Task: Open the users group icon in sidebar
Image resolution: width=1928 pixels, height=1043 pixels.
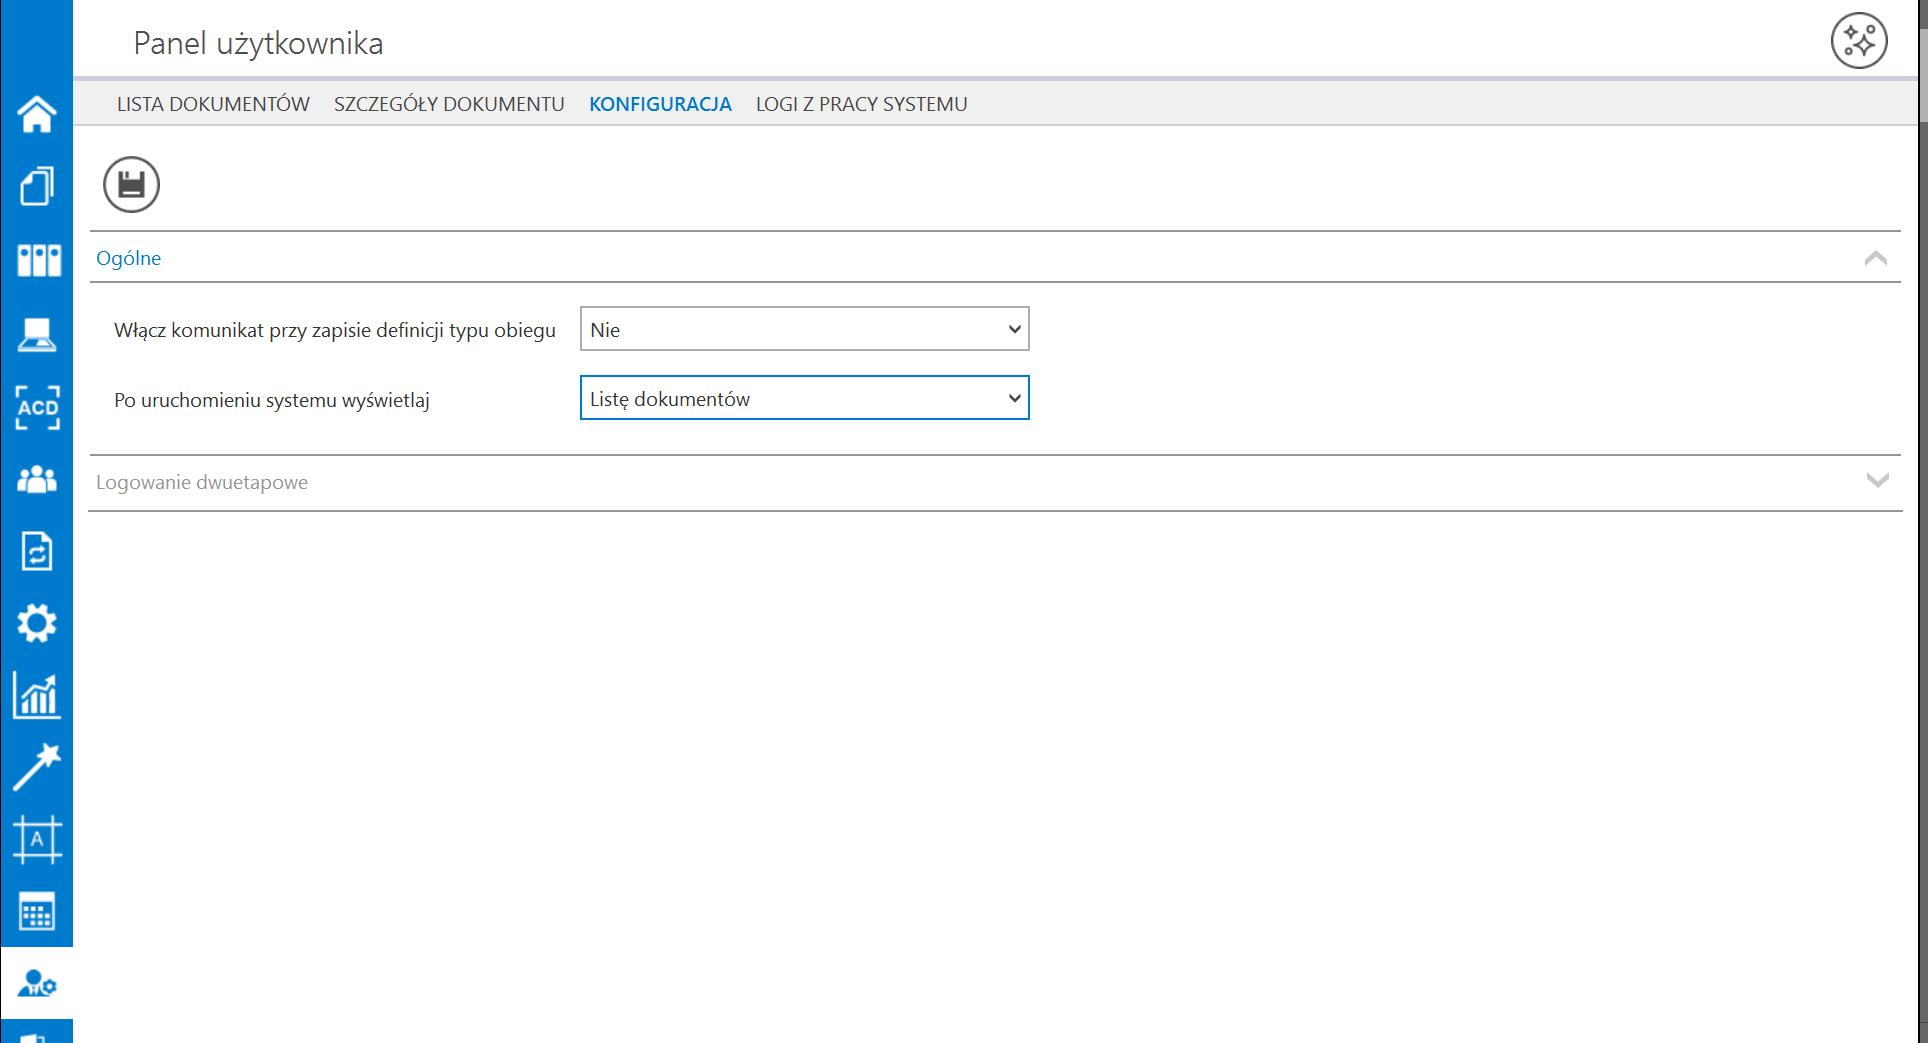Action: pyautogui.click(x=37, y=480)
